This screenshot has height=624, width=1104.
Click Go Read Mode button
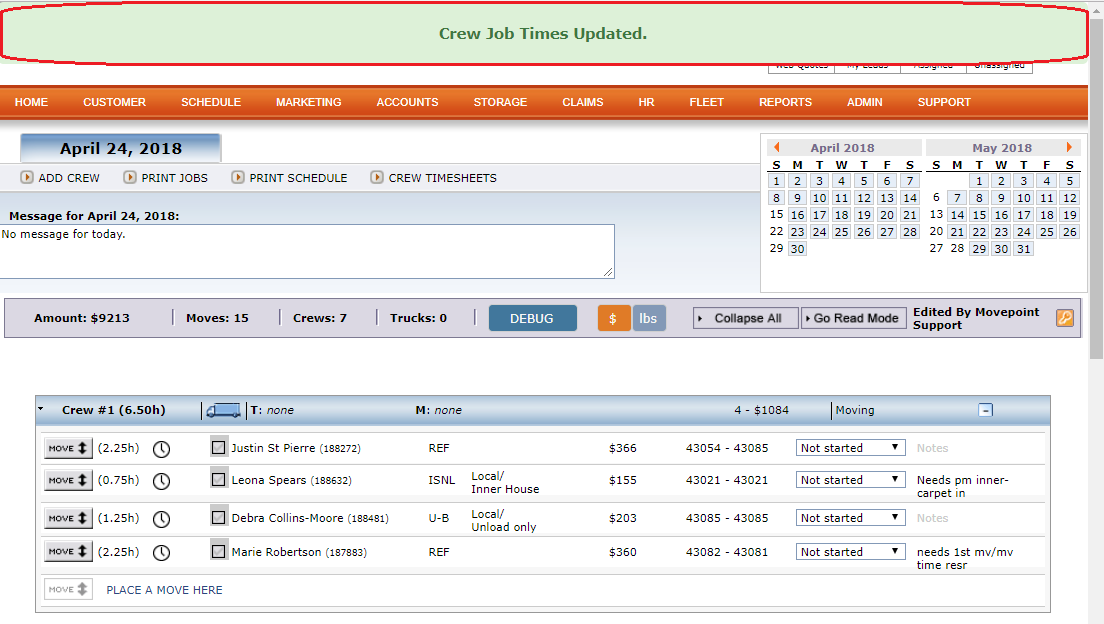click(x=854, y=318)
